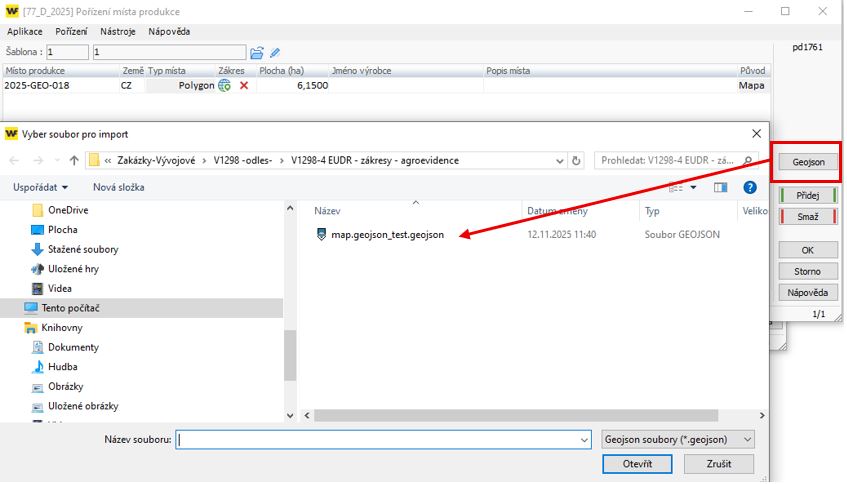Click the open template folder icon
Viewport: 847px width, 484px height.
[257, 52]
